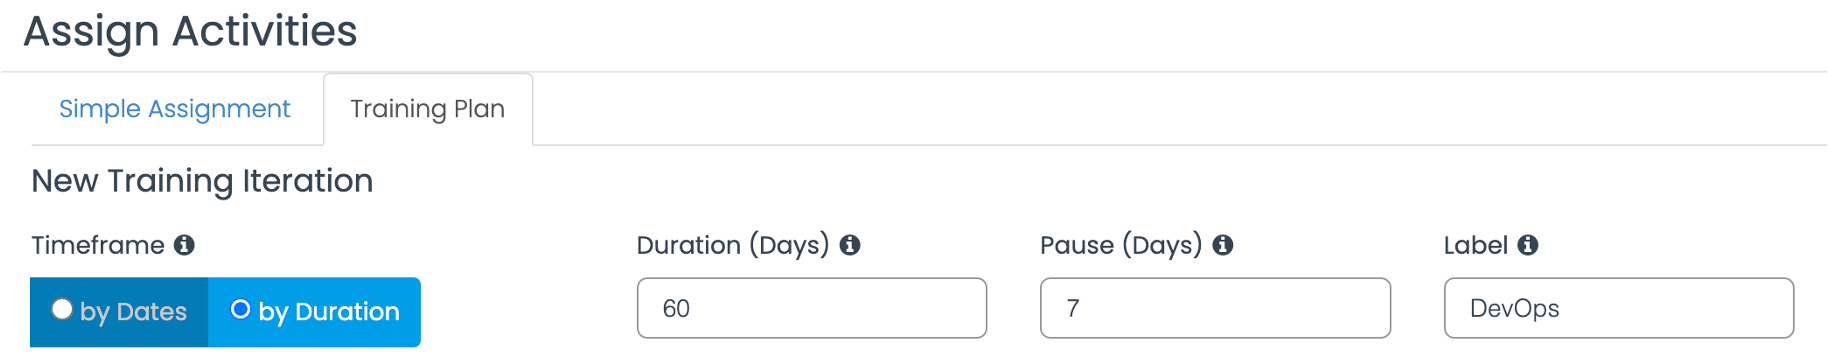Choose the 'by Duration' timeframe button text

point(329,312)
